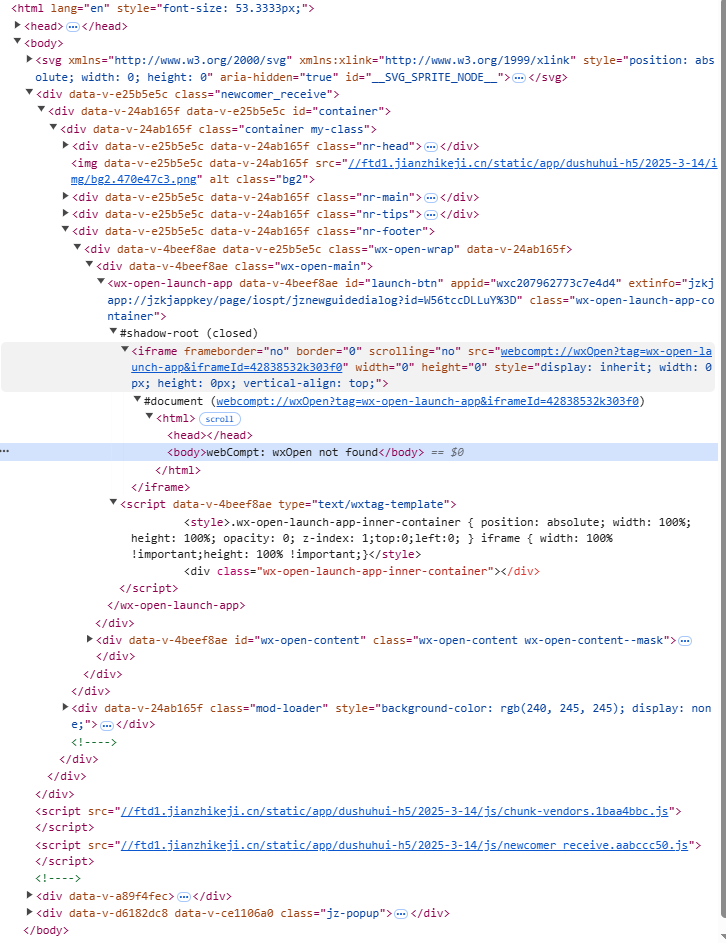Collapse the wx-open-wrap div node
This screenshot has height=943, width=726.
[78, 247]
